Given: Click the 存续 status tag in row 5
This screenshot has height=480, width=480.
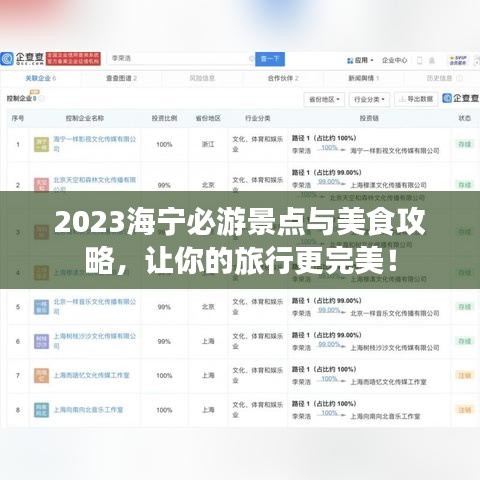Looking at the screenshot, I should pos(464,307).
